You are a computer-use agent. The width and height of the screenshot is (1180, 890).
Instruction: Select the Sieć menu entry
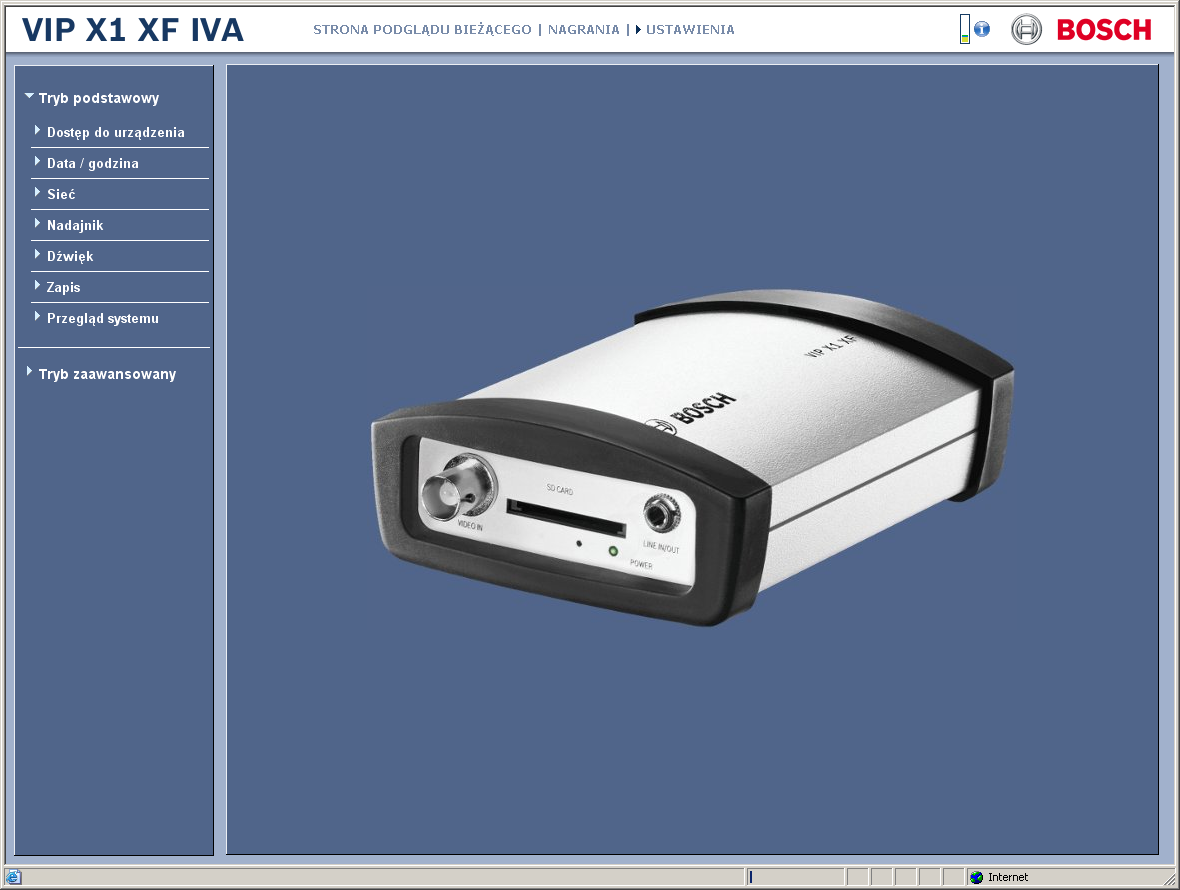(61, 194)
